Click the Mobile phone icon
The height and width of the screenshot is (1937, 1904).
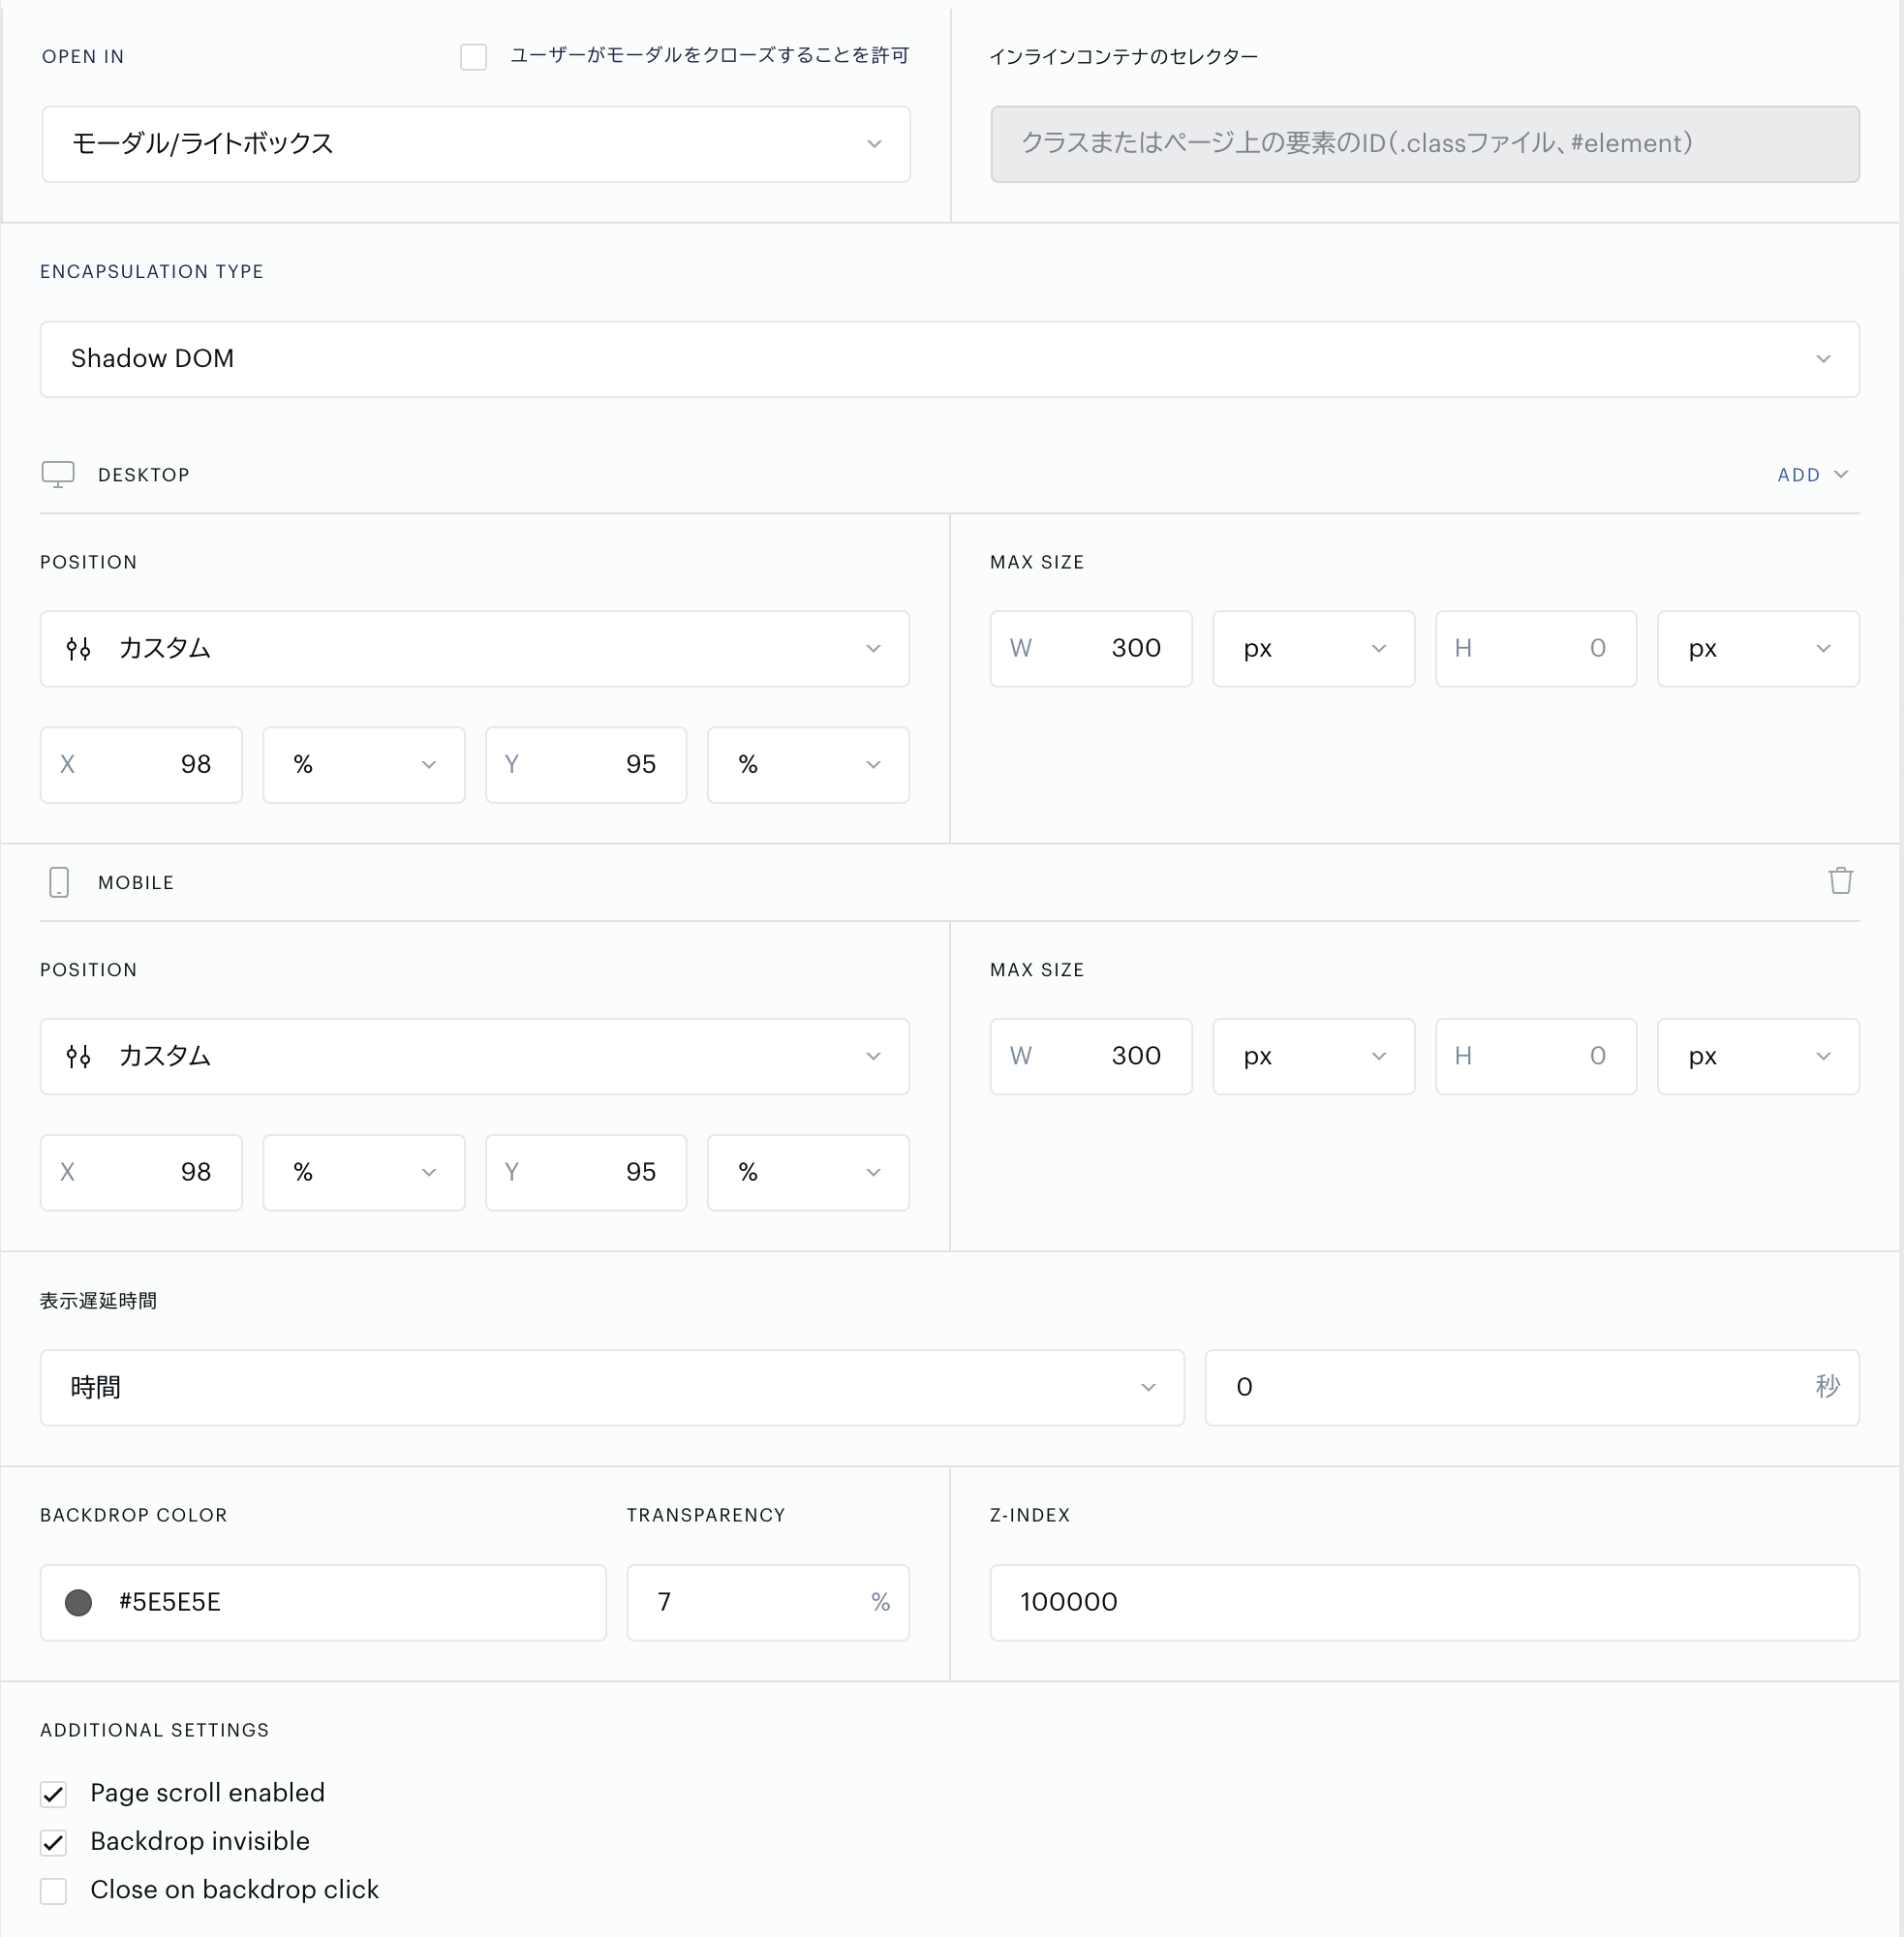(59, 882)
